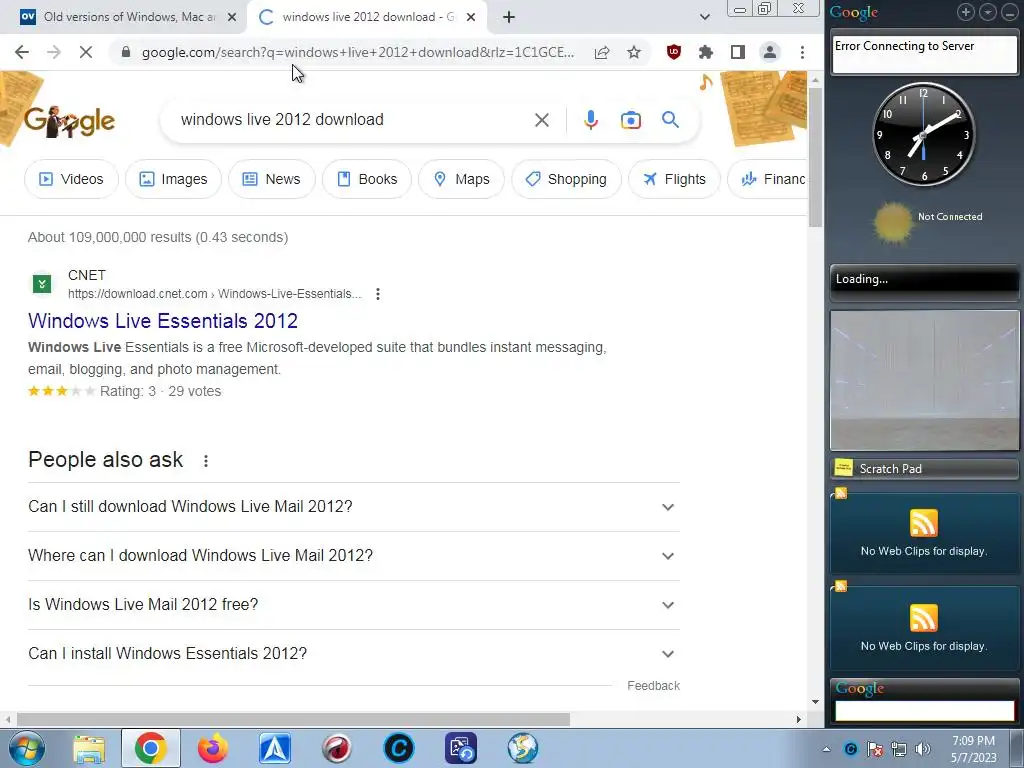This screenshot has height=768, width=1024.
Task: Open 'Windows Live Essentials 2012' result link
Action: click(x=163, y=321)
